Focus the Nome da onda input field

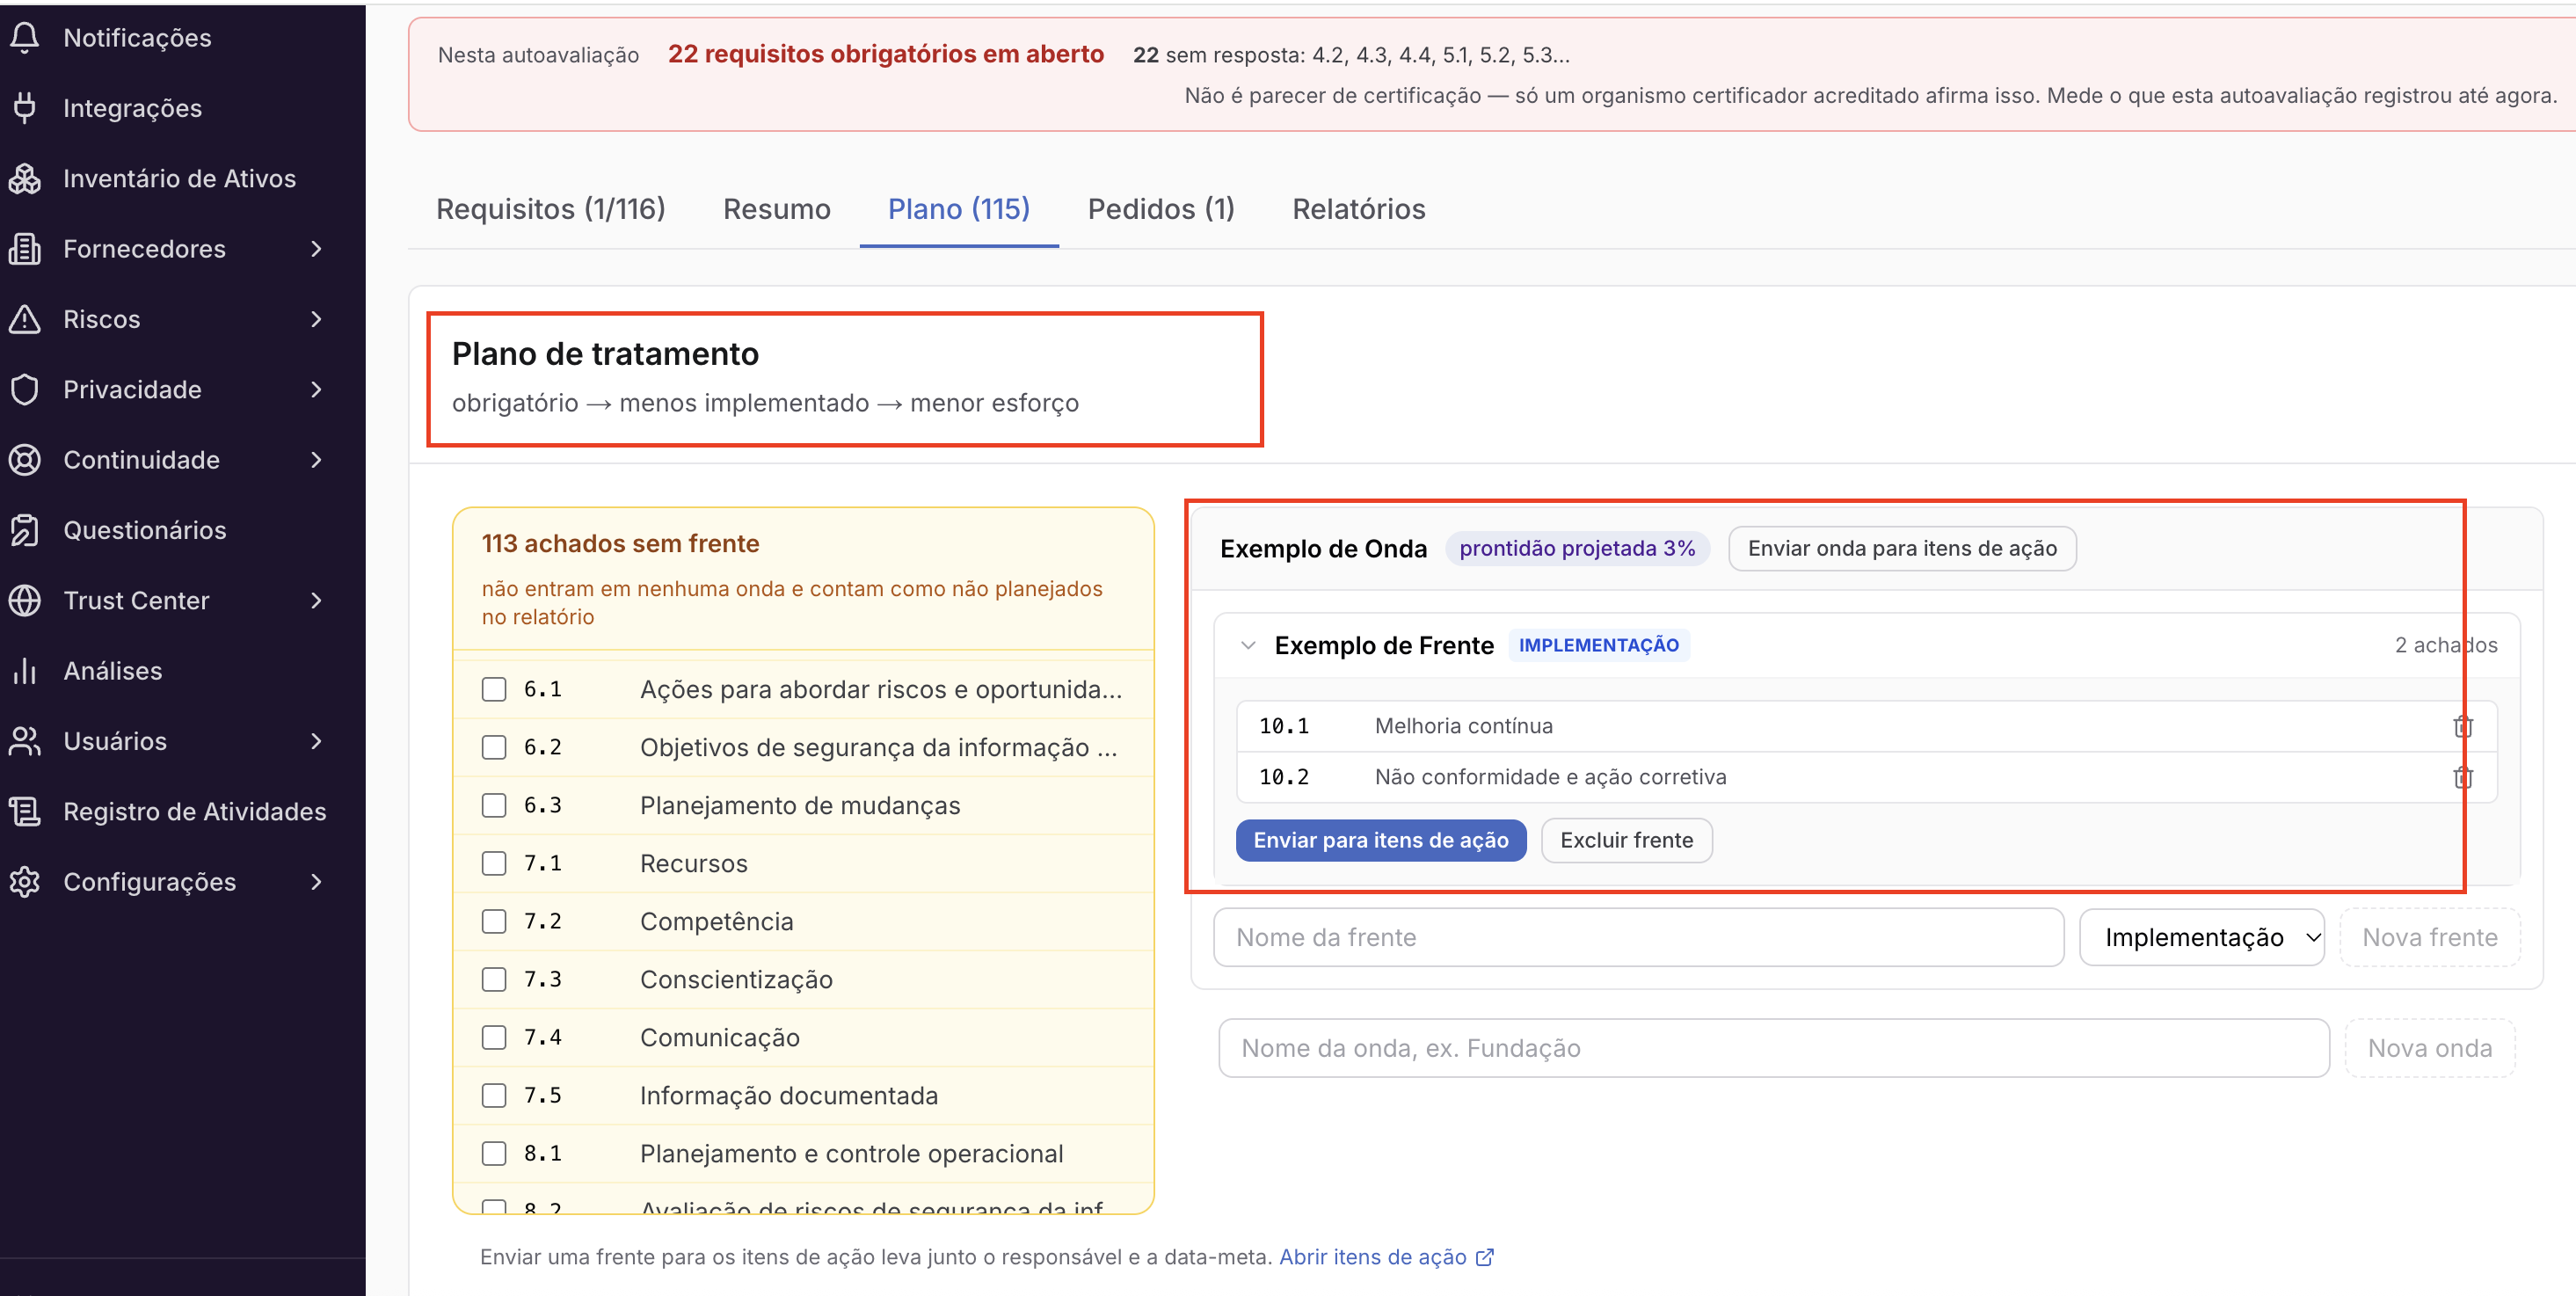pos(1774,1048)
